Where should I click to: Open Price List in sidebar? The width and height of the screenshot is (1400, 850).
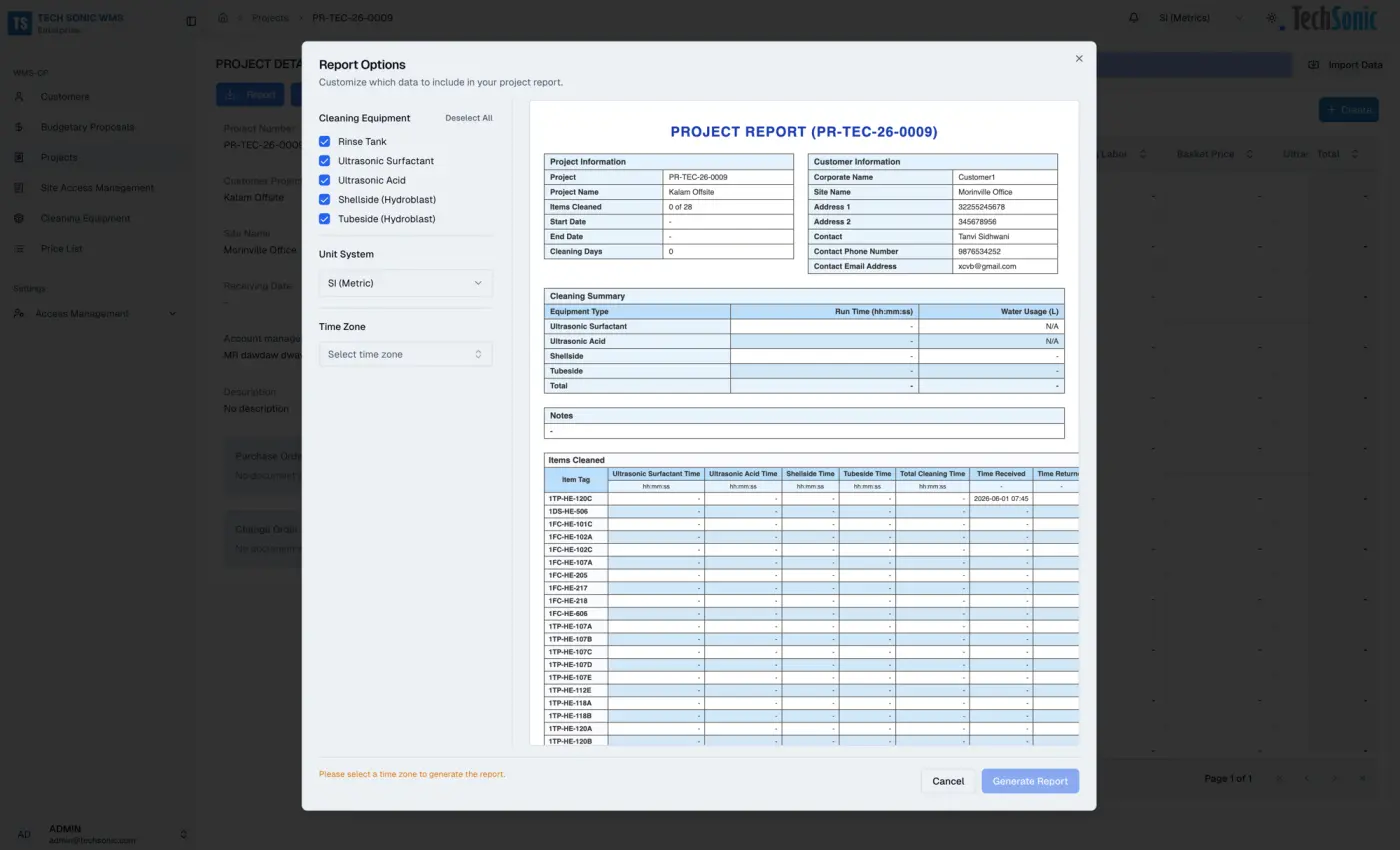(61, 248)
